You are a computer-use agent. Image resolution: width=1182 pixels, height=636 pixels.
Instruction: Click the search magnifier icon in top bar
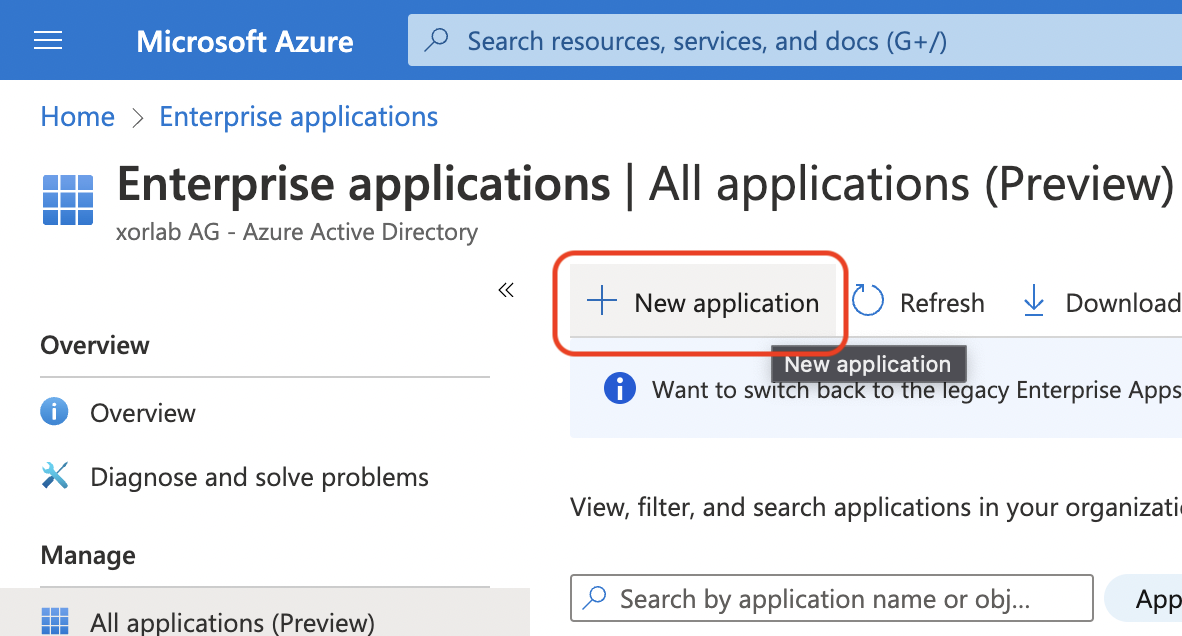click(x=436, y=40)
